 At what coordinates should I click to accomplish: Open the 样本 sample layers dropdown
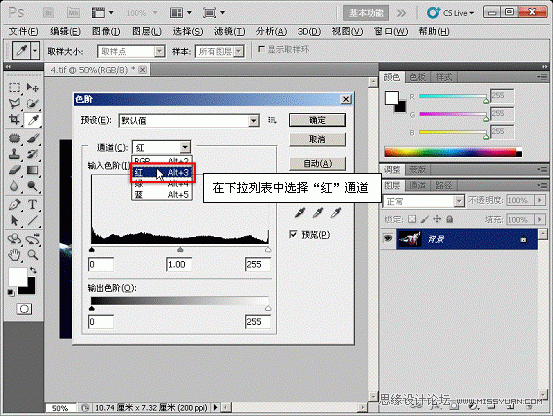tap(239, 51)
